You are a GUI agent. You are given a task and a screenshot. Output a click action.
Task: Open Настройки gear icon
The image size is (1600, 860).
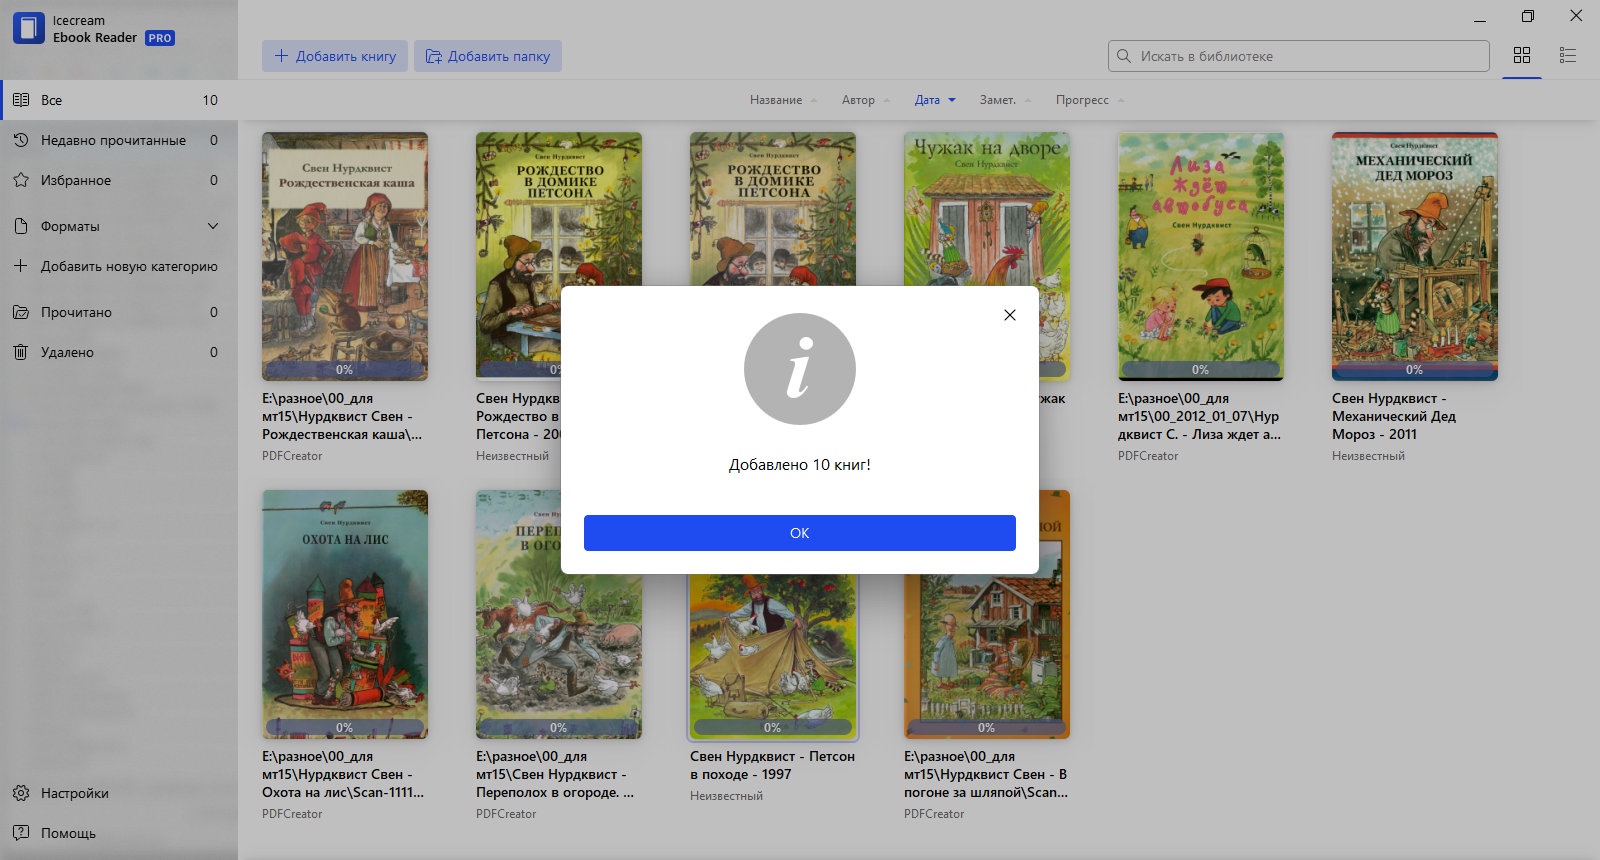pos(21,793)
